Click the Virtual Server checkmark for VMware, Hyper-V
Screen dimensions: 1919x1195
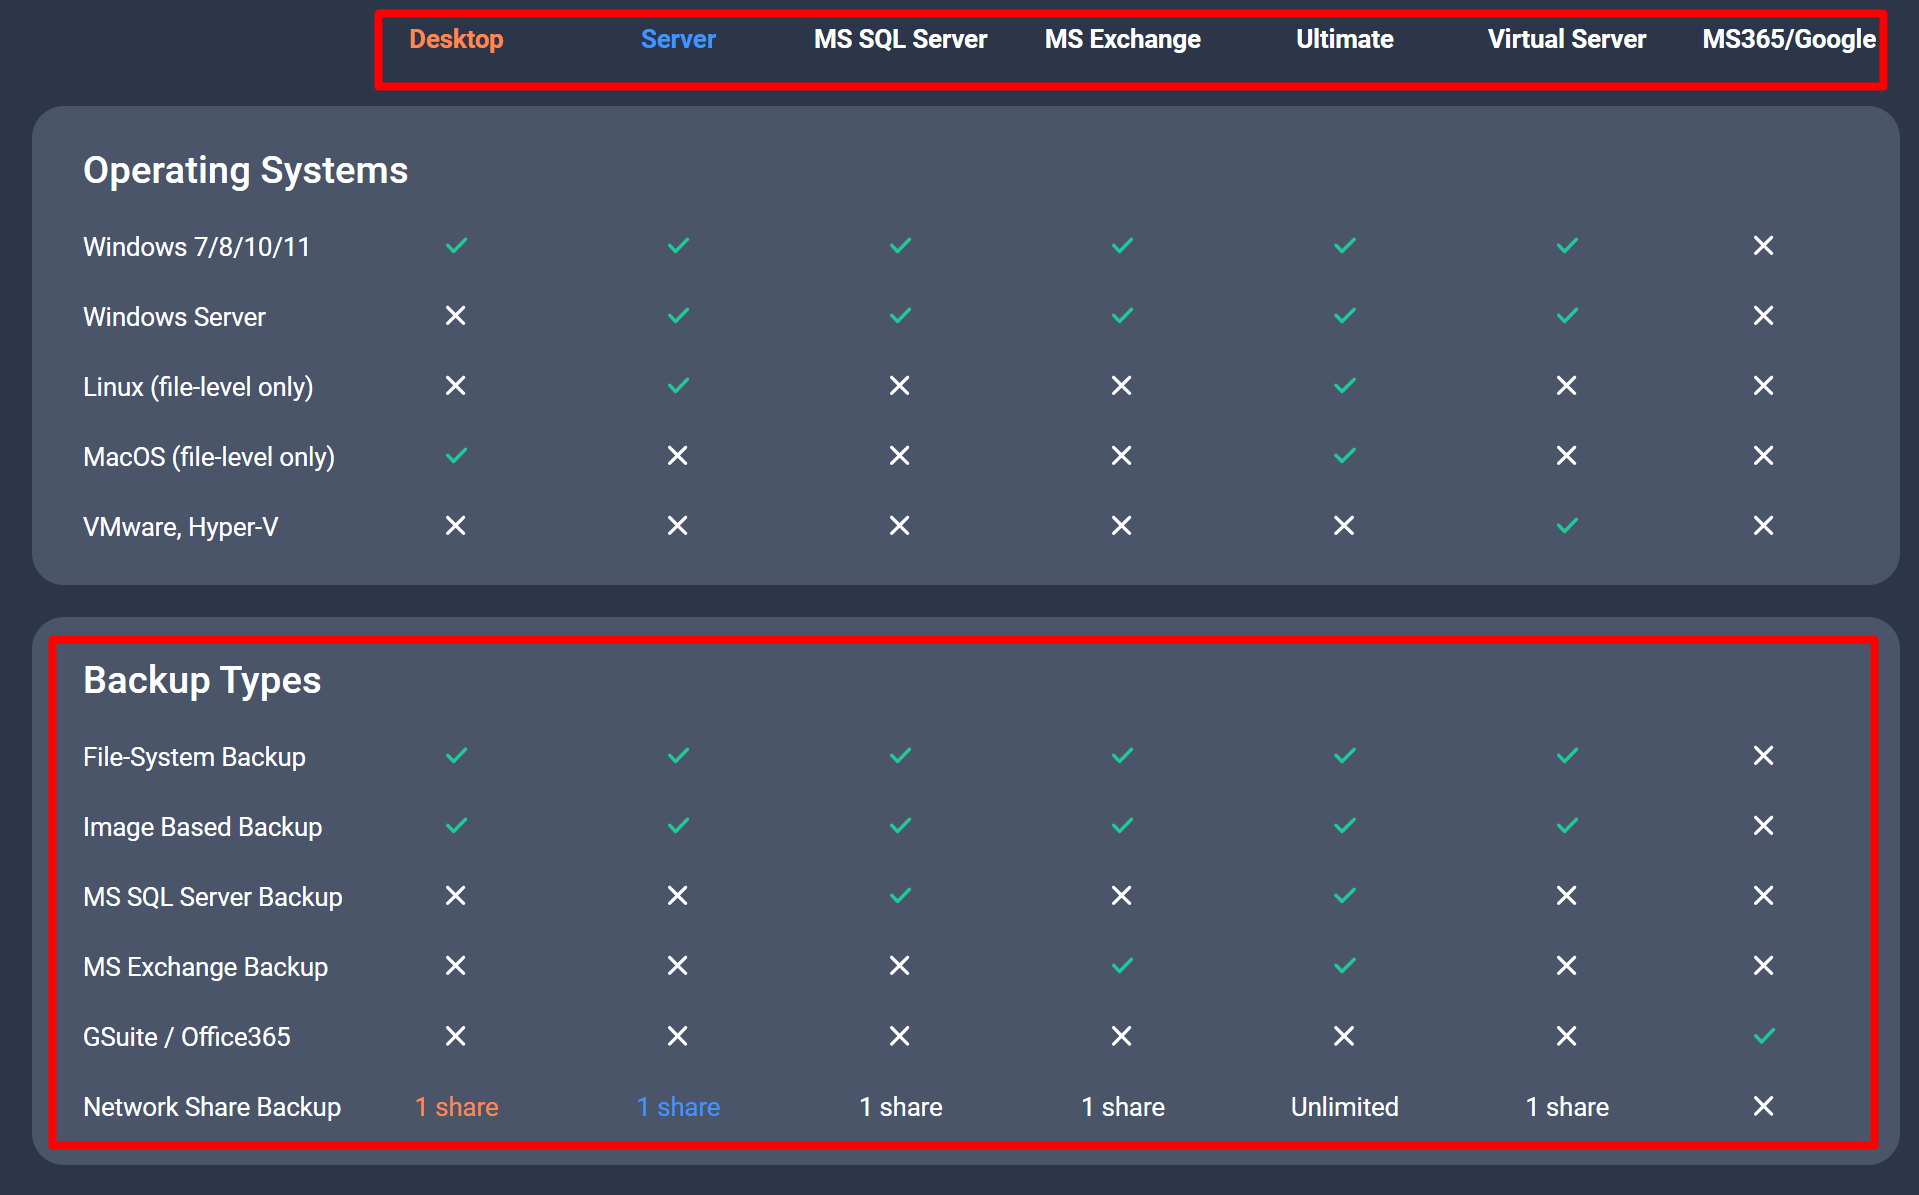tap(1567, 525)
